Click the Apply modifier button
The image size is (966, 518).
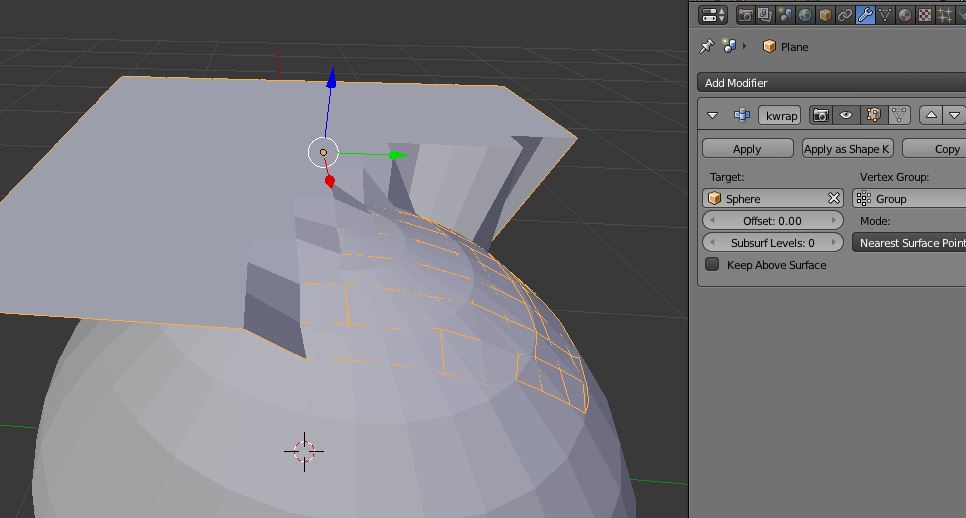click(747, 149)
